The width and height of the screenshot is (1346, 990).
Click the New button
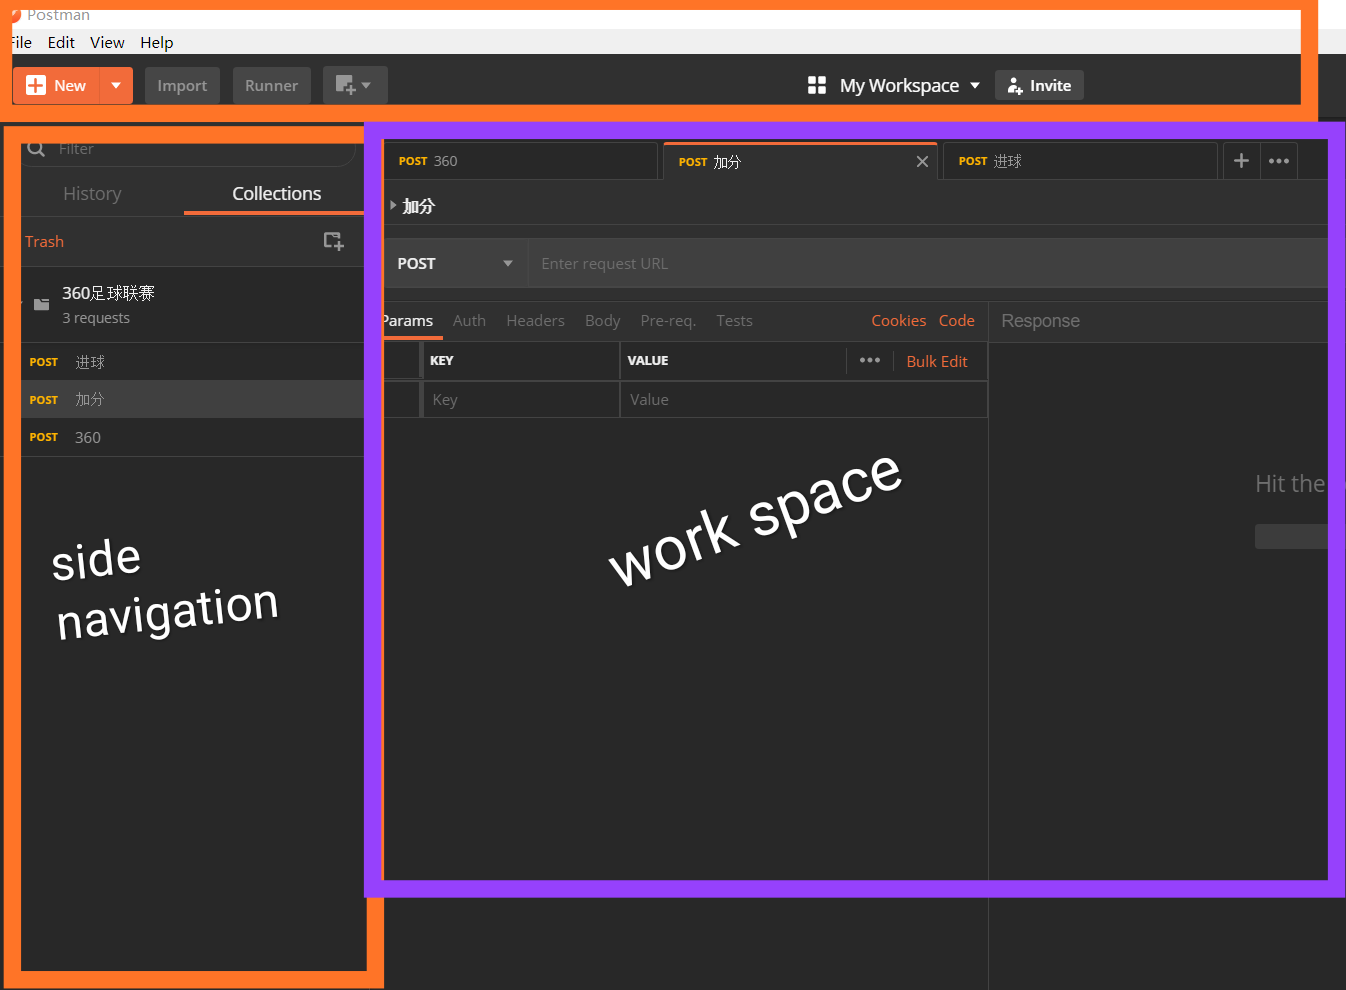click(57, 86)
